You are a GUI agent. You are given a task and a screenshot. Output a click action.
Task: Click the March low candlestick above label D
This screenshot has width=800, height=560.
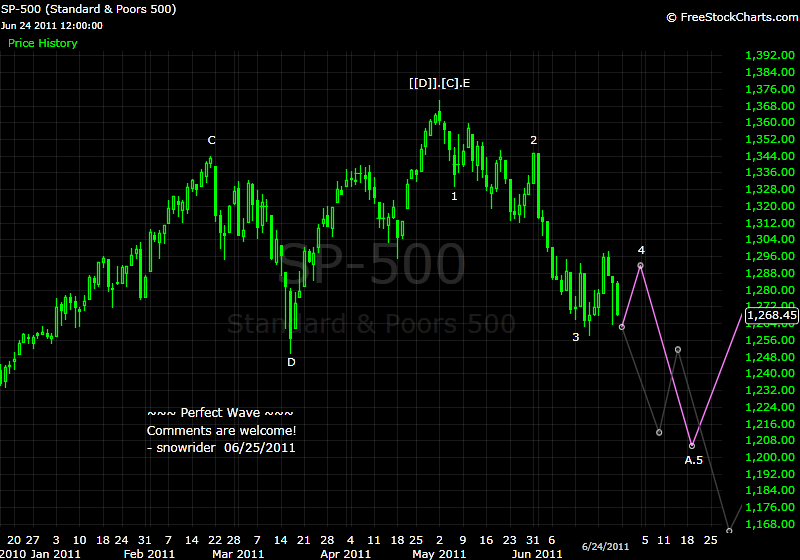tap(290, 320)
